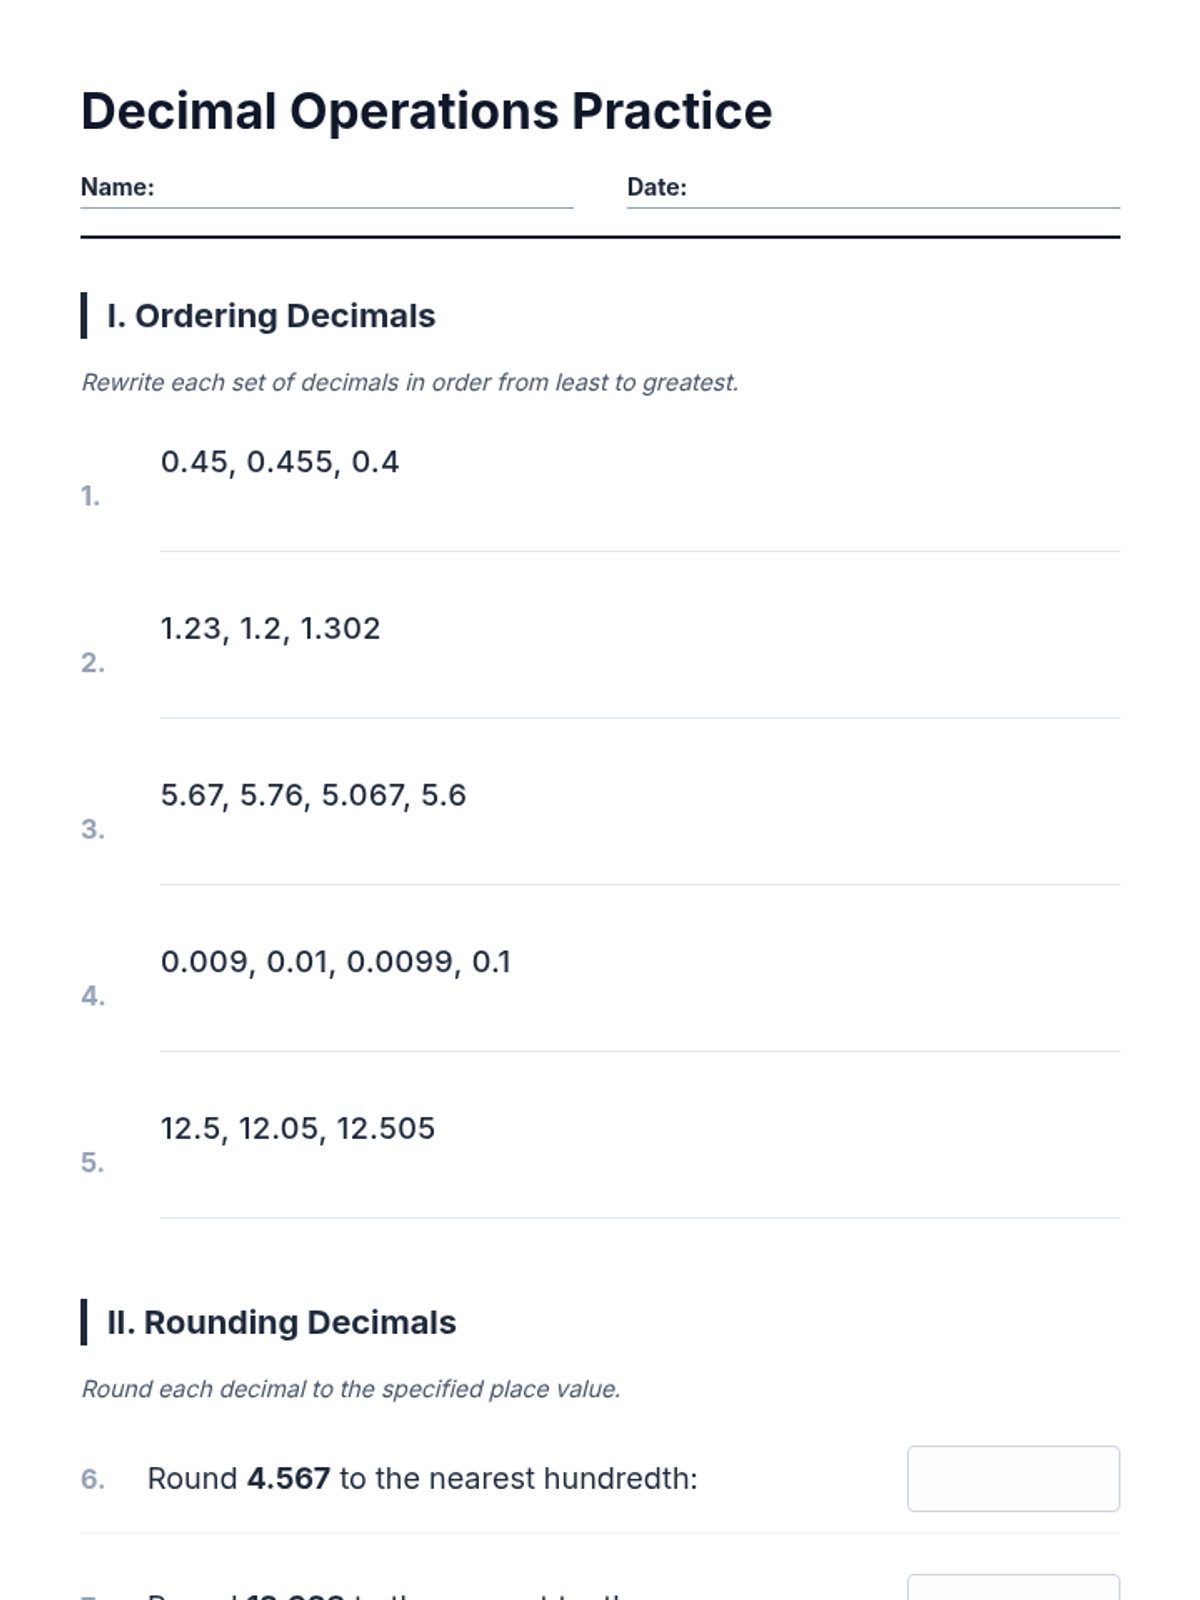The height and width of the screenshot is (1600, 1200).
Task: Click the least to greatest instruction text
Action: pyautogui.click(x=409, y=383)
